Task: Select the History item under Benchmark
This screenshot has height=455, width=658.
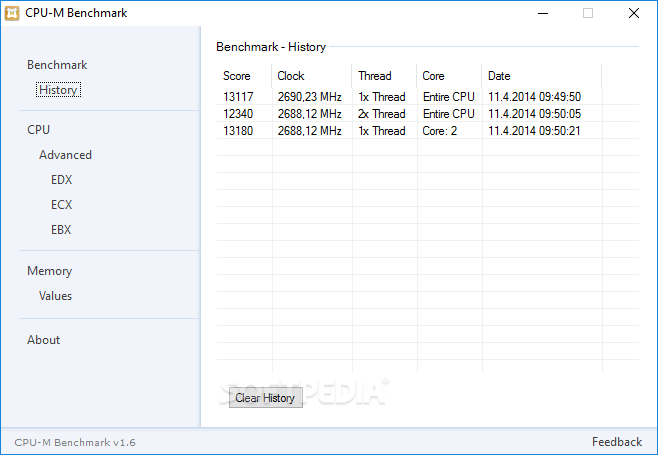Action: (x=58, y=90)
